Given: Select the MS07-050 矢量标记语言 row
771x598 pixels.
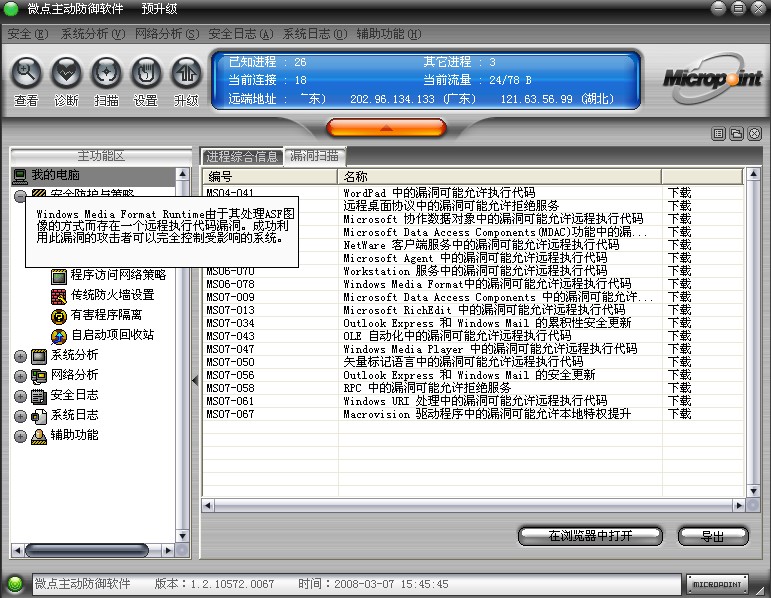Looking at the screenshot, I should (x=473, y=362).
